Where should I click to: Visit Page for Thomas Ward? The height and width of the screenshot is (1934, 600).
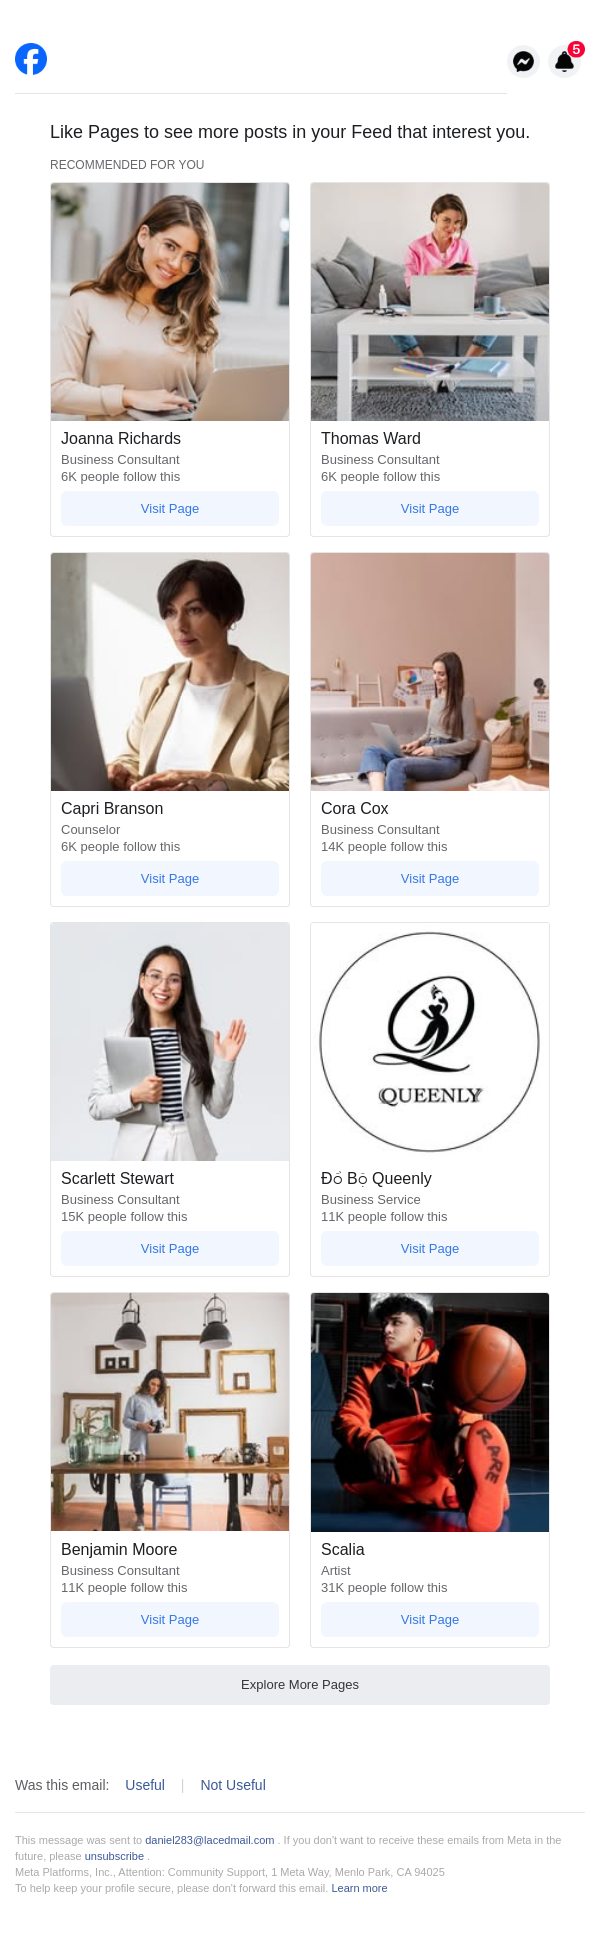tap(430, 509)
